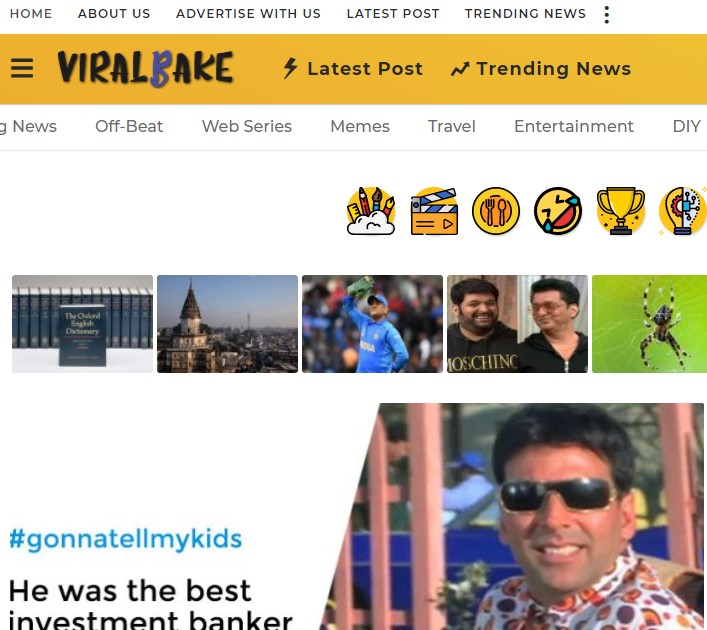Select the lightbulb tech category icon
The width and height of the screenshot is (707, 630).
tap(683, 211)
